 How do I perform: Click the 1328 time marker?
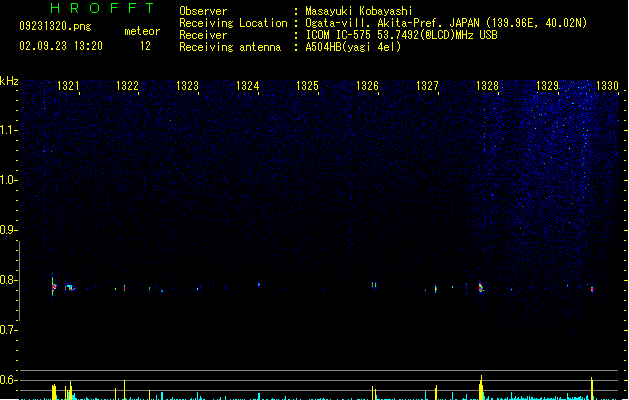coord(487,86)
